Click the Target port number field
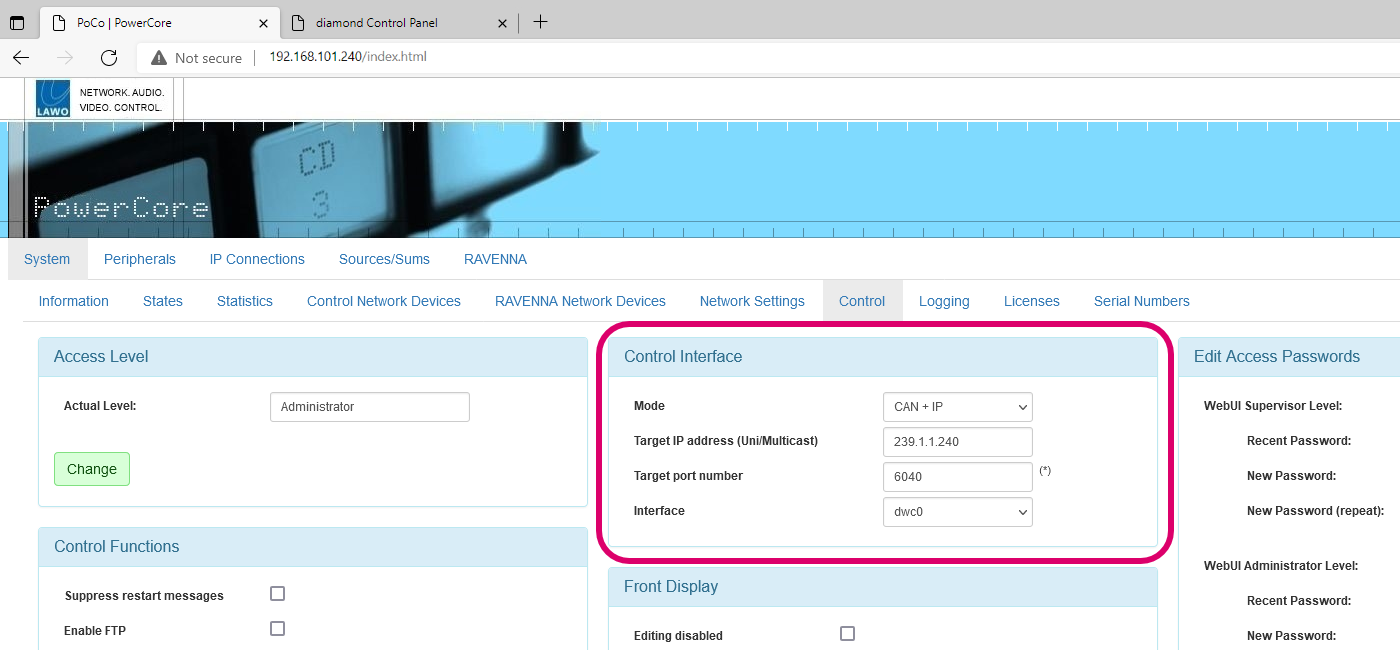The height and width of the screenshot is (650, 1400). point(957,477)
